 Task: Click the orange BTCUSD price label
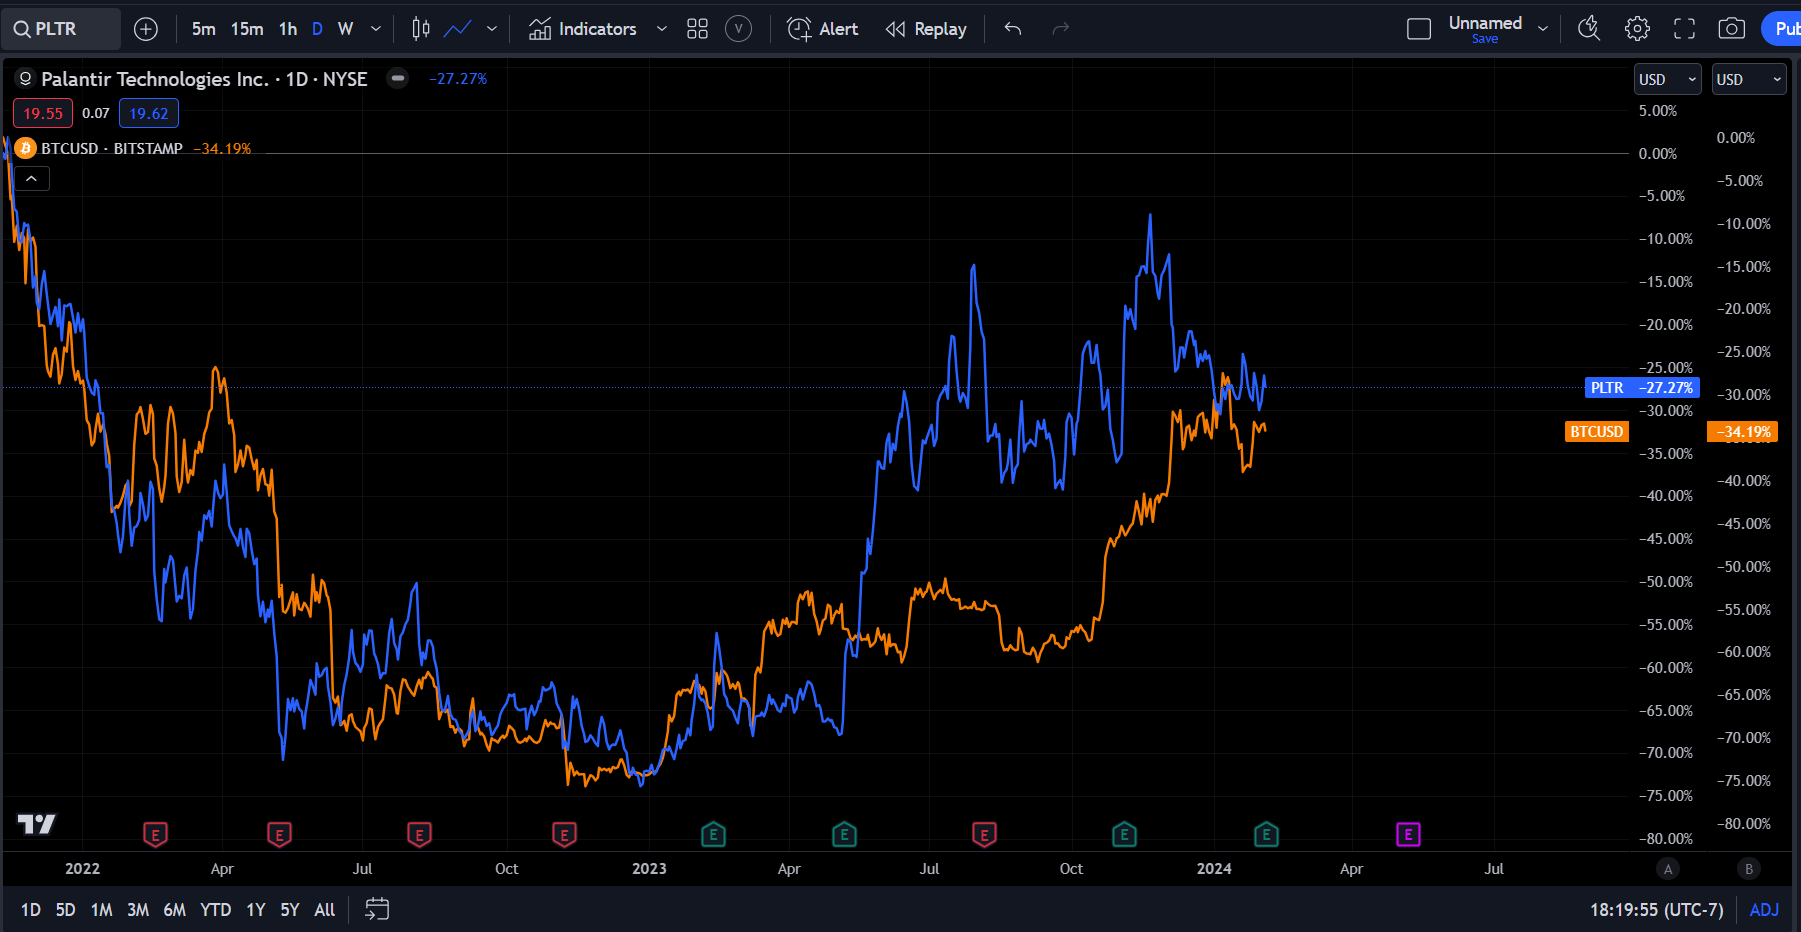tap(1596, 431)
